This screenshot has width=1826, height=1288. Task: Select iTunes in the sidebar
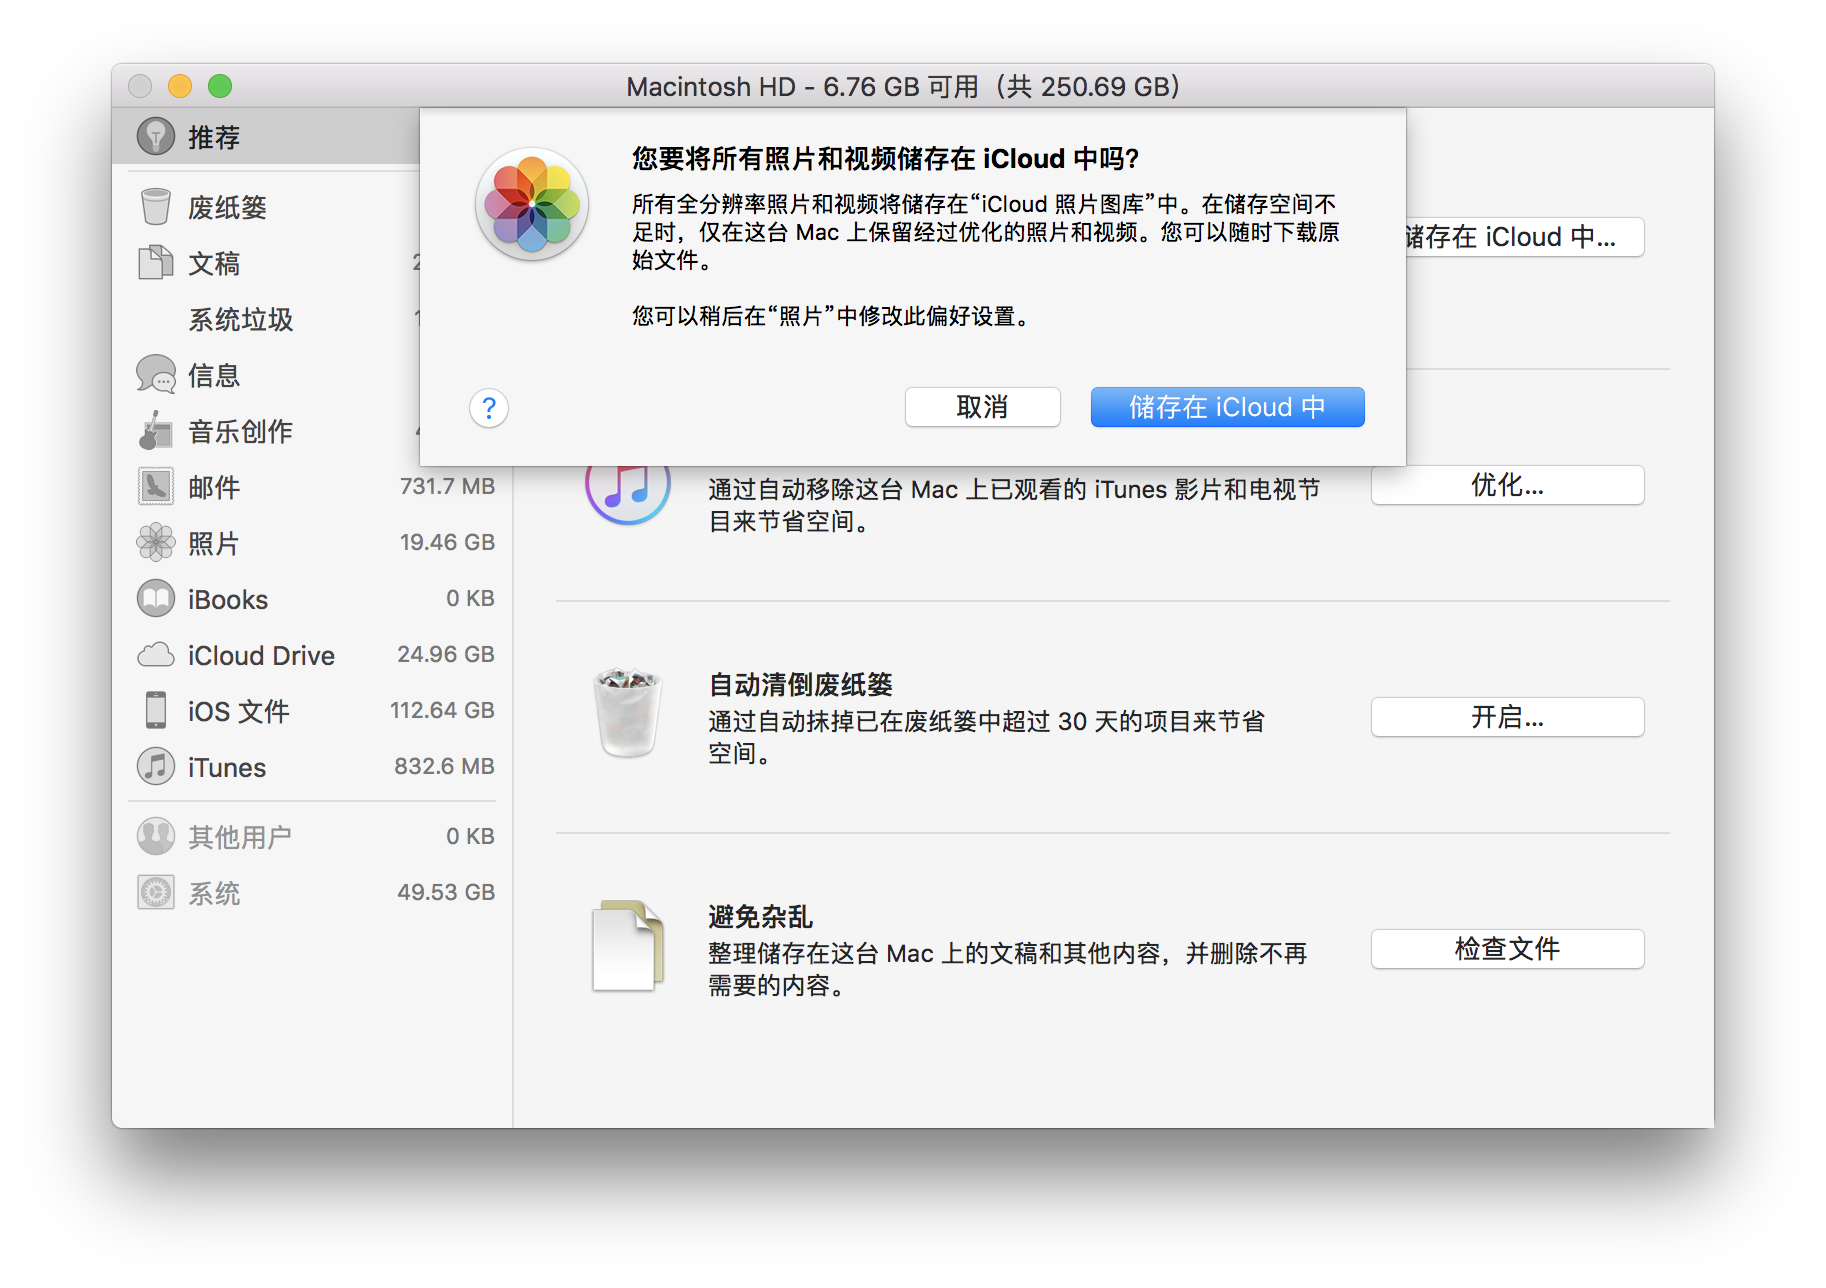pos(312,767)
